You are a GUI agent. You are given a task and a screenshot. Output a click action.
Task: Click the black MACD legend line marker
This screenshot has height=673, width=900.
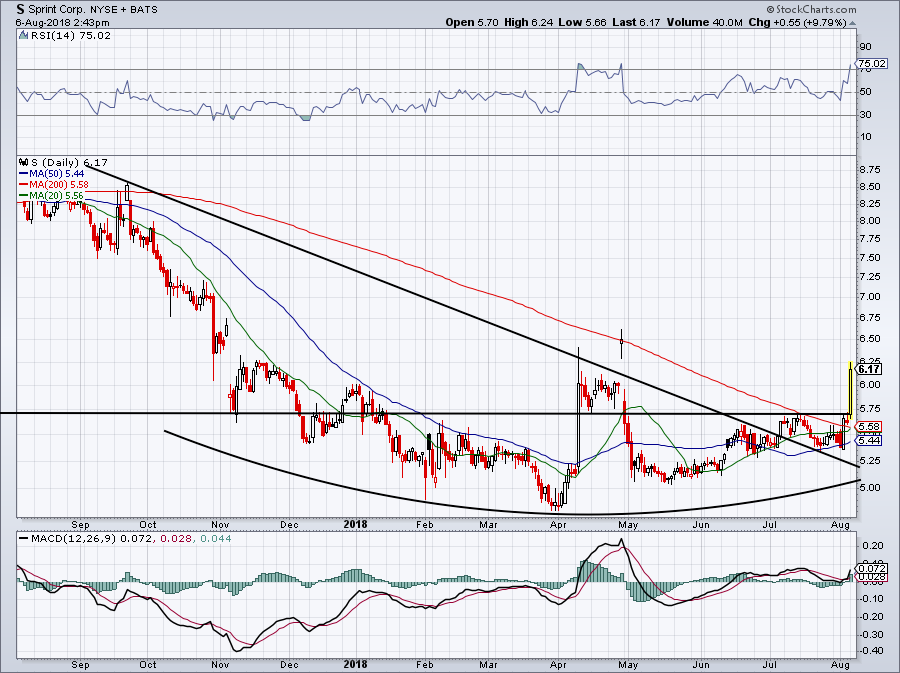(23, 539)
